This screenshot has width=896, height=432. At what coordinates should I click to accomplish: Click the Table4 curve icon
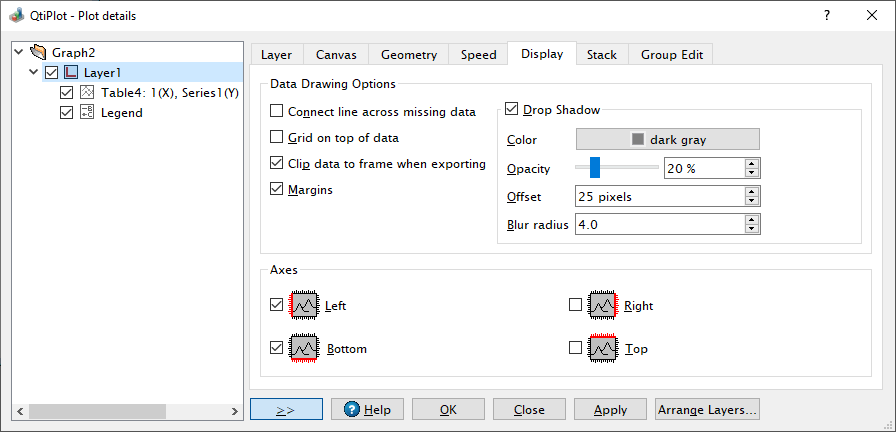[x=87, y=92]
